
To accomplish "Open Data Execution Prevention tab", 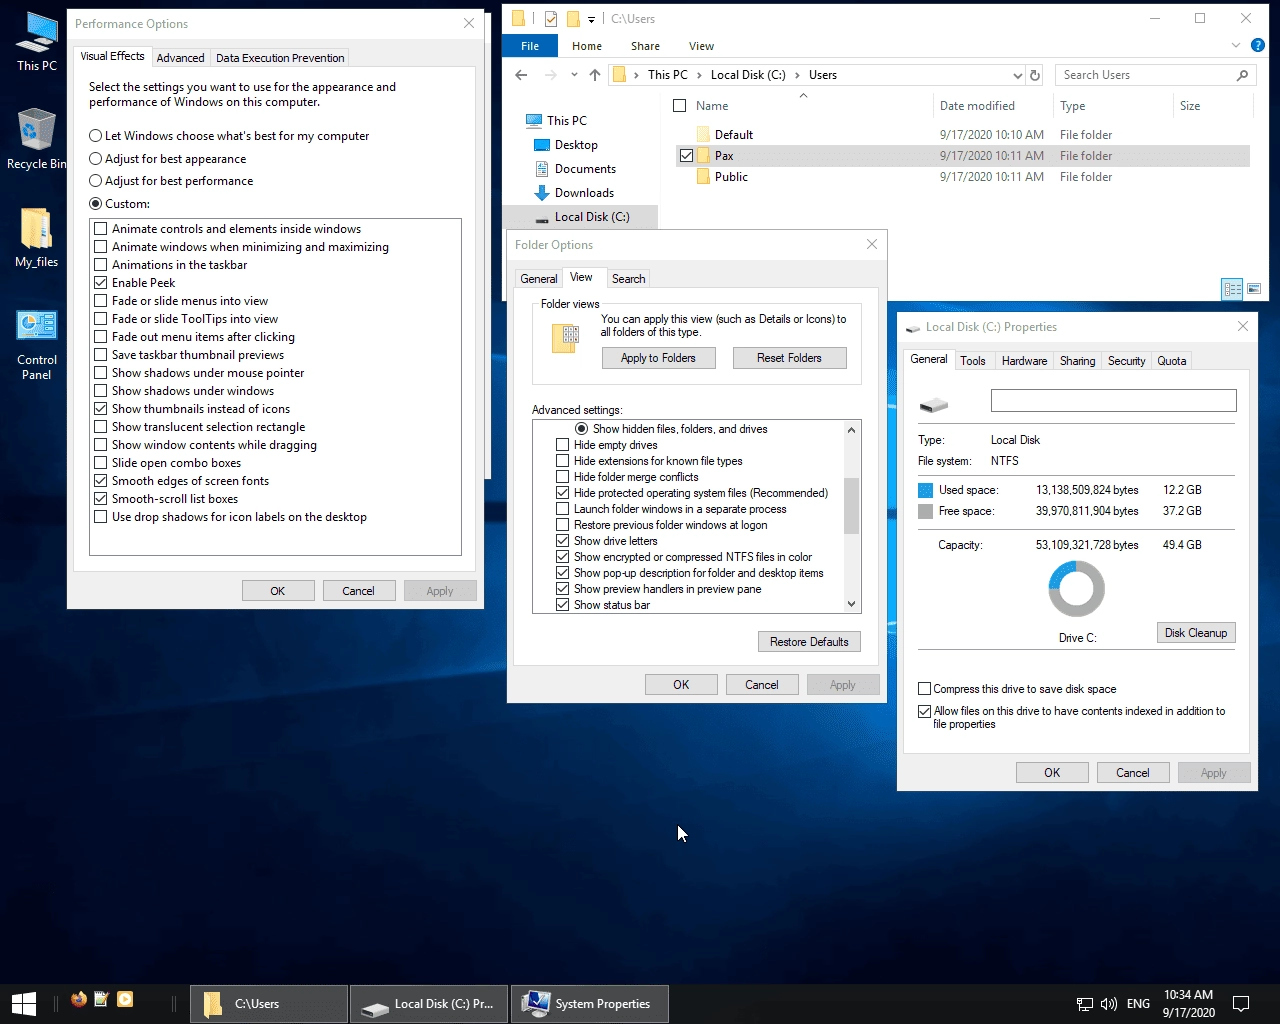I will pyautogui.click(x=280, y=58).
